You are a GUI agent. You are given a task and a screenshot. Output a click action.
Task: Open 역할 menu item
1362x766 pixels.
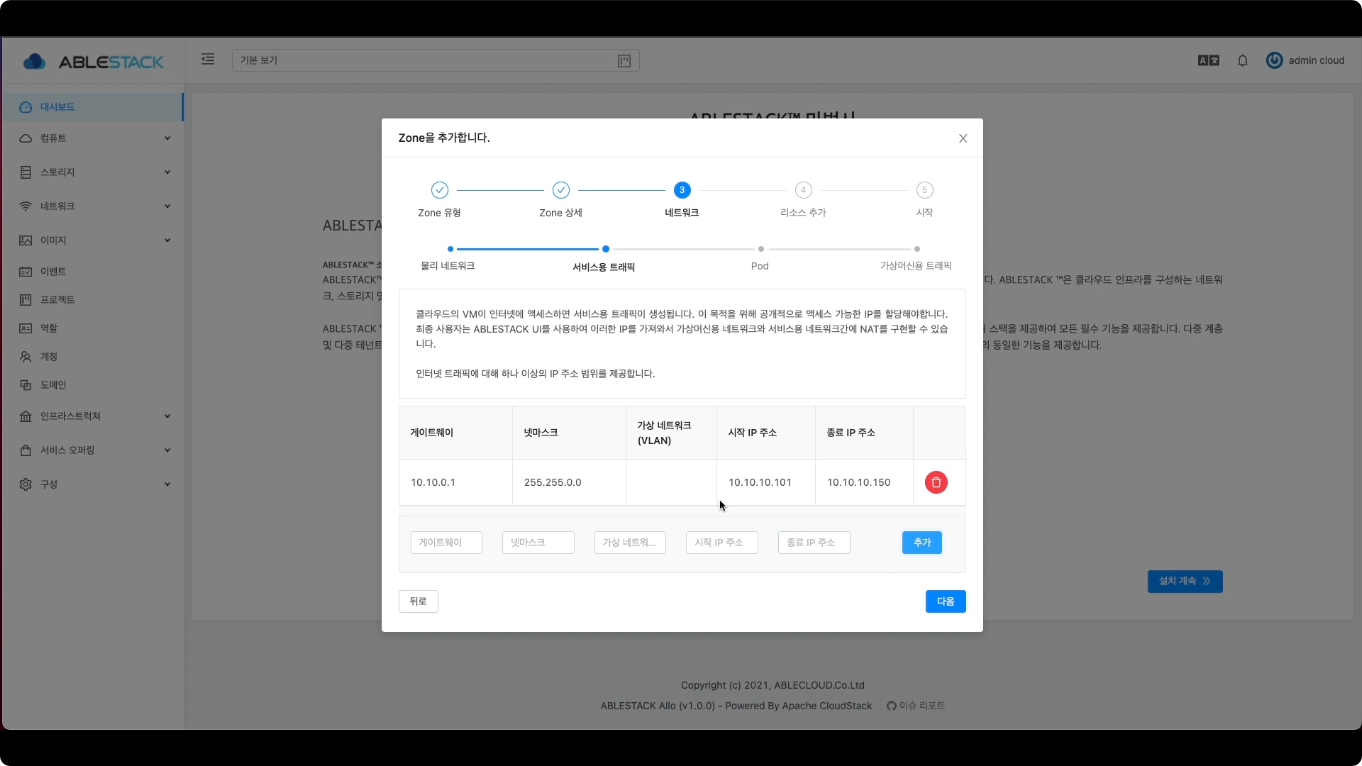(x=92, y=328)
